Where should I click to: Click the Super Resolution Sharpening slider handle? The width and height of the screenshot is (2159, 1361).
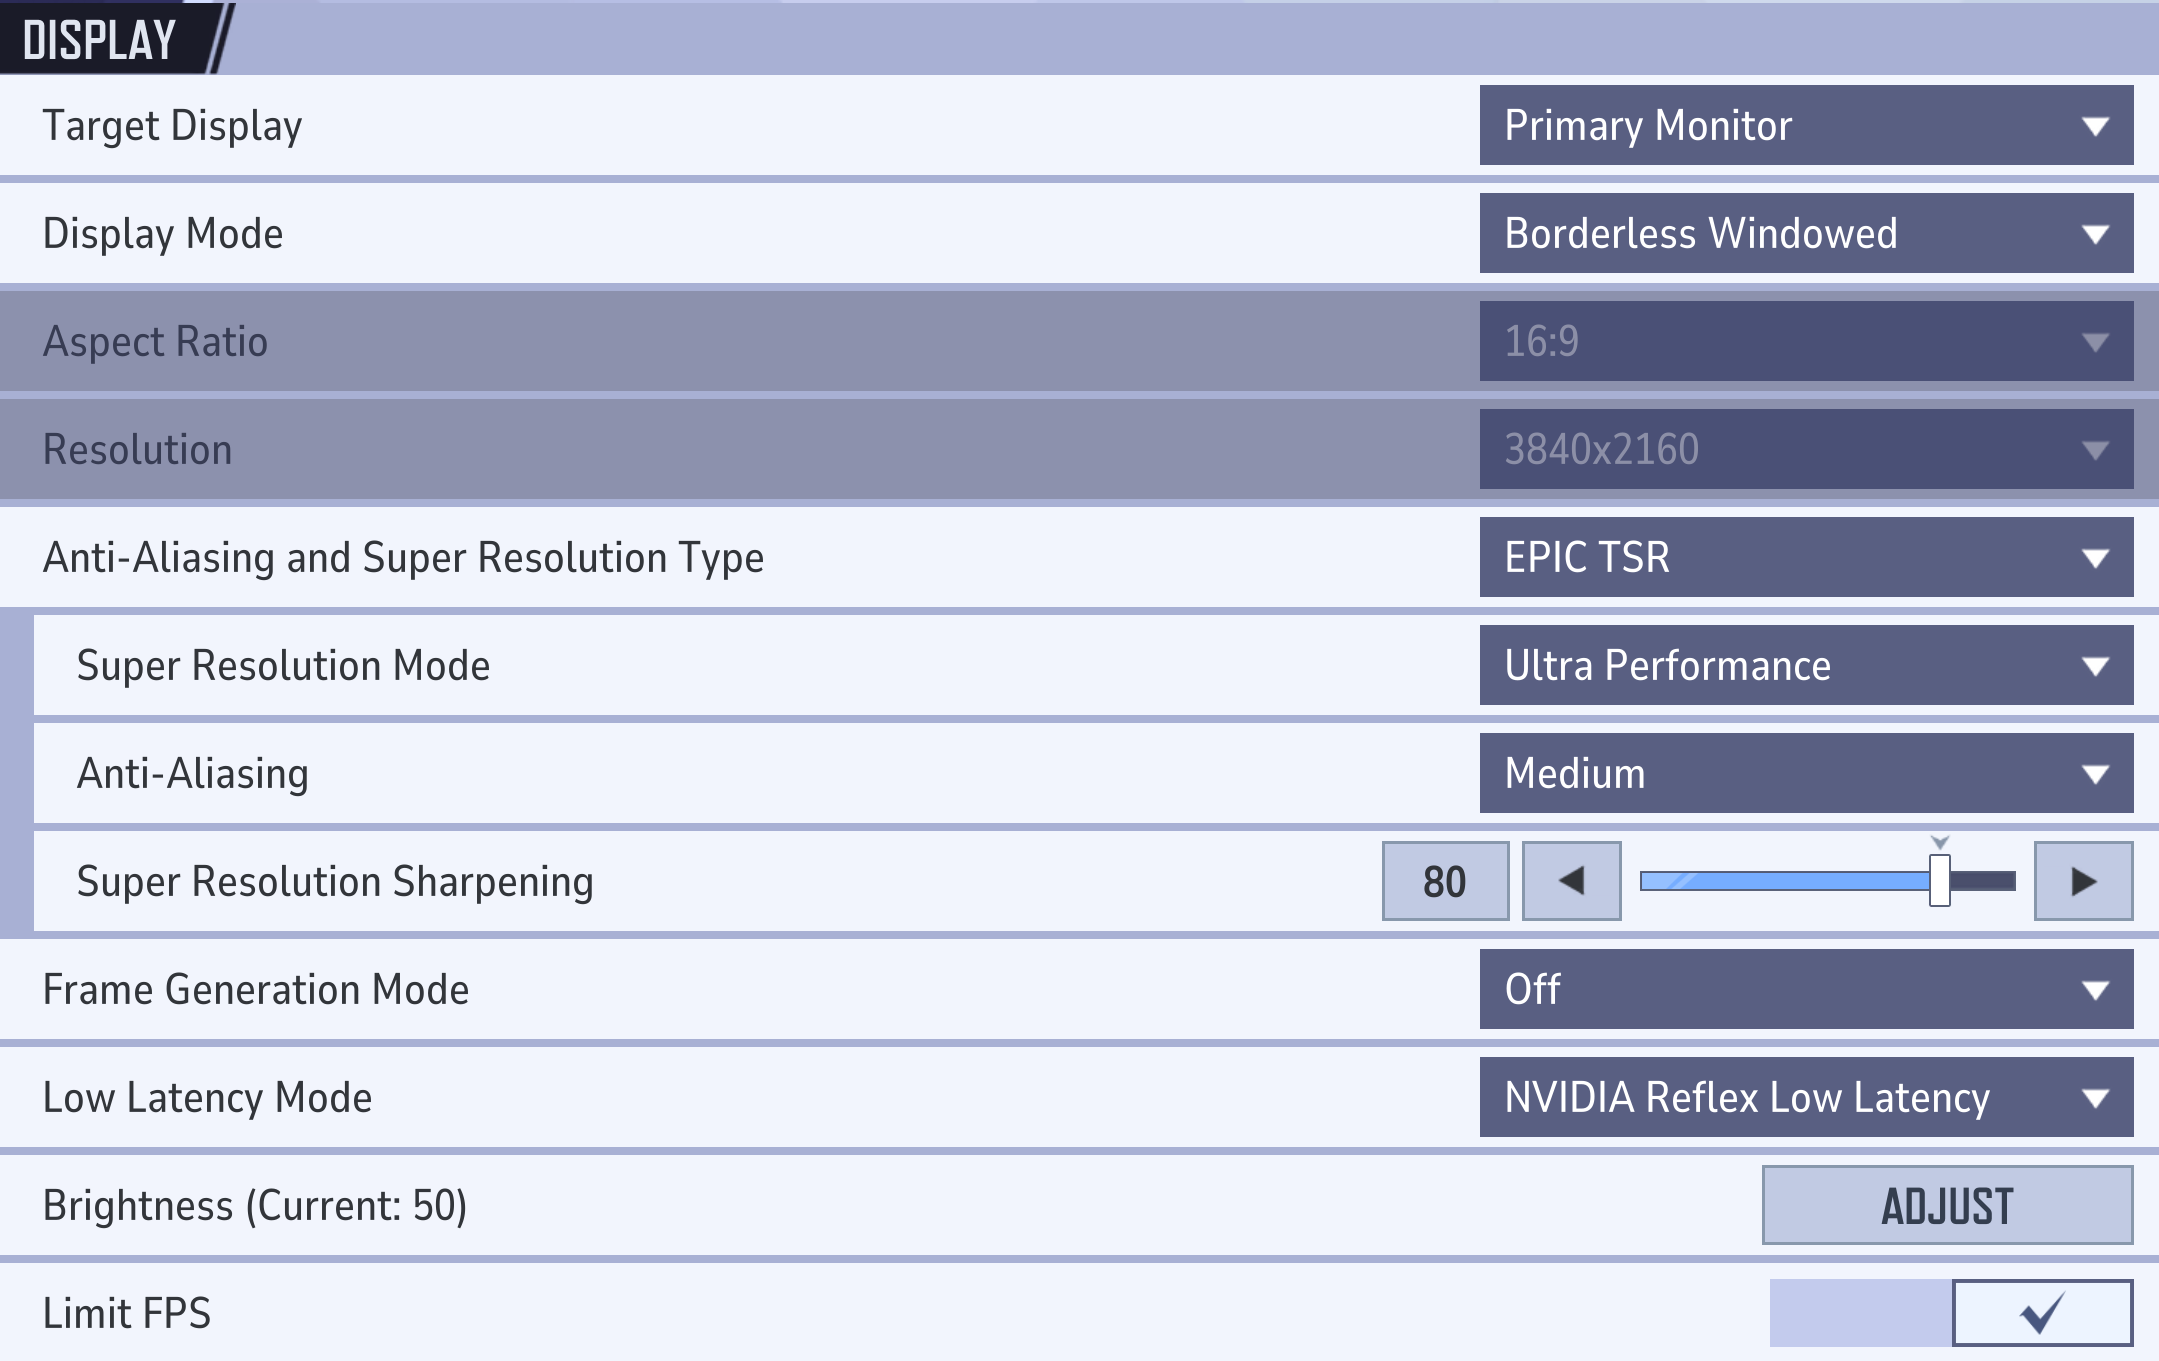(x=1939, y=881)
